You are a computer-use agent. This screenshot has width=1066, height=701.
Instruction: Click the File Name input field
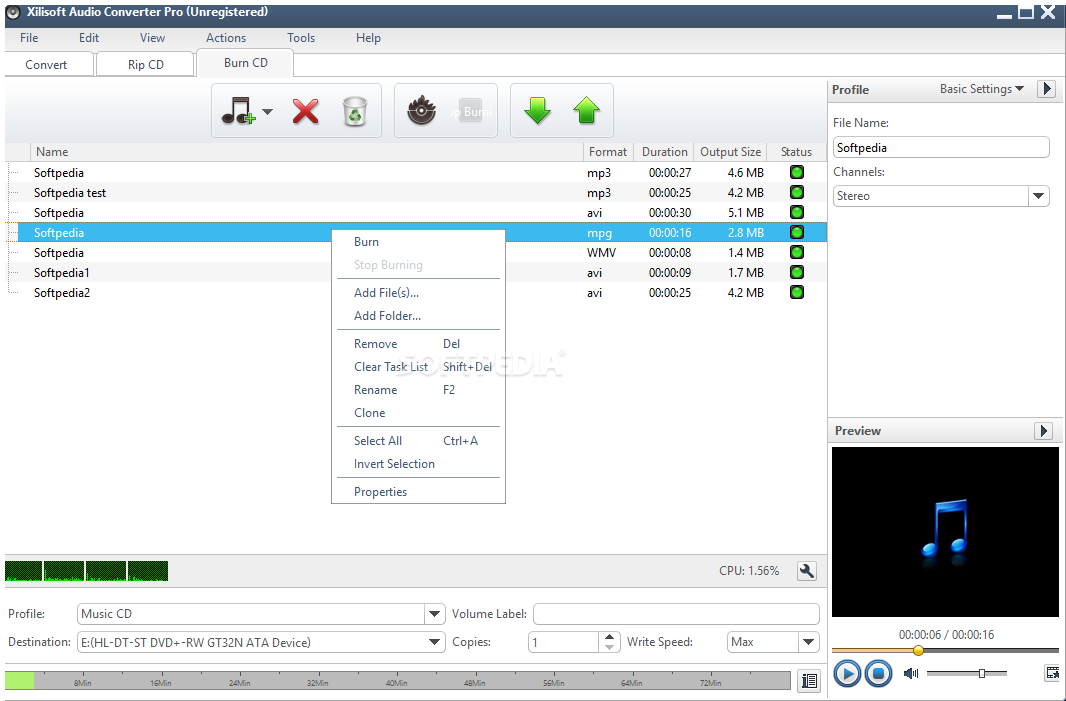point(941,148)
